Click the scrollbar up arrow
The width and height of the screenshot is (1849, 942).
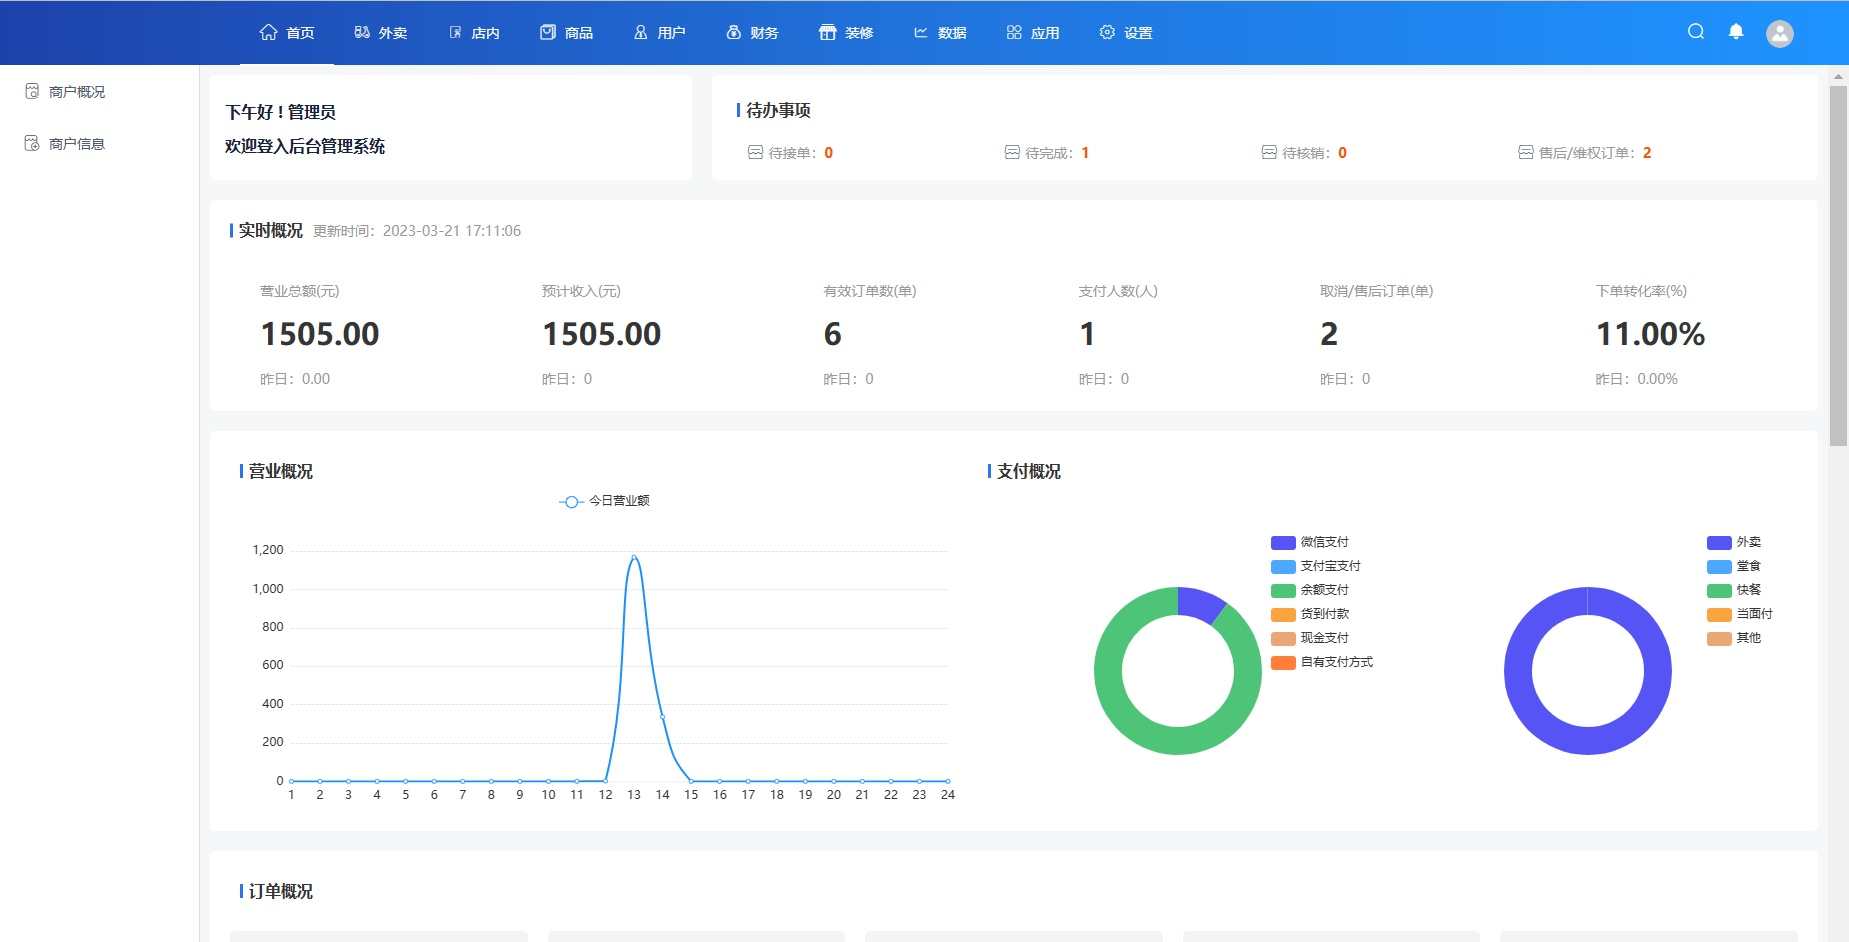click(x=1838, y=76)
